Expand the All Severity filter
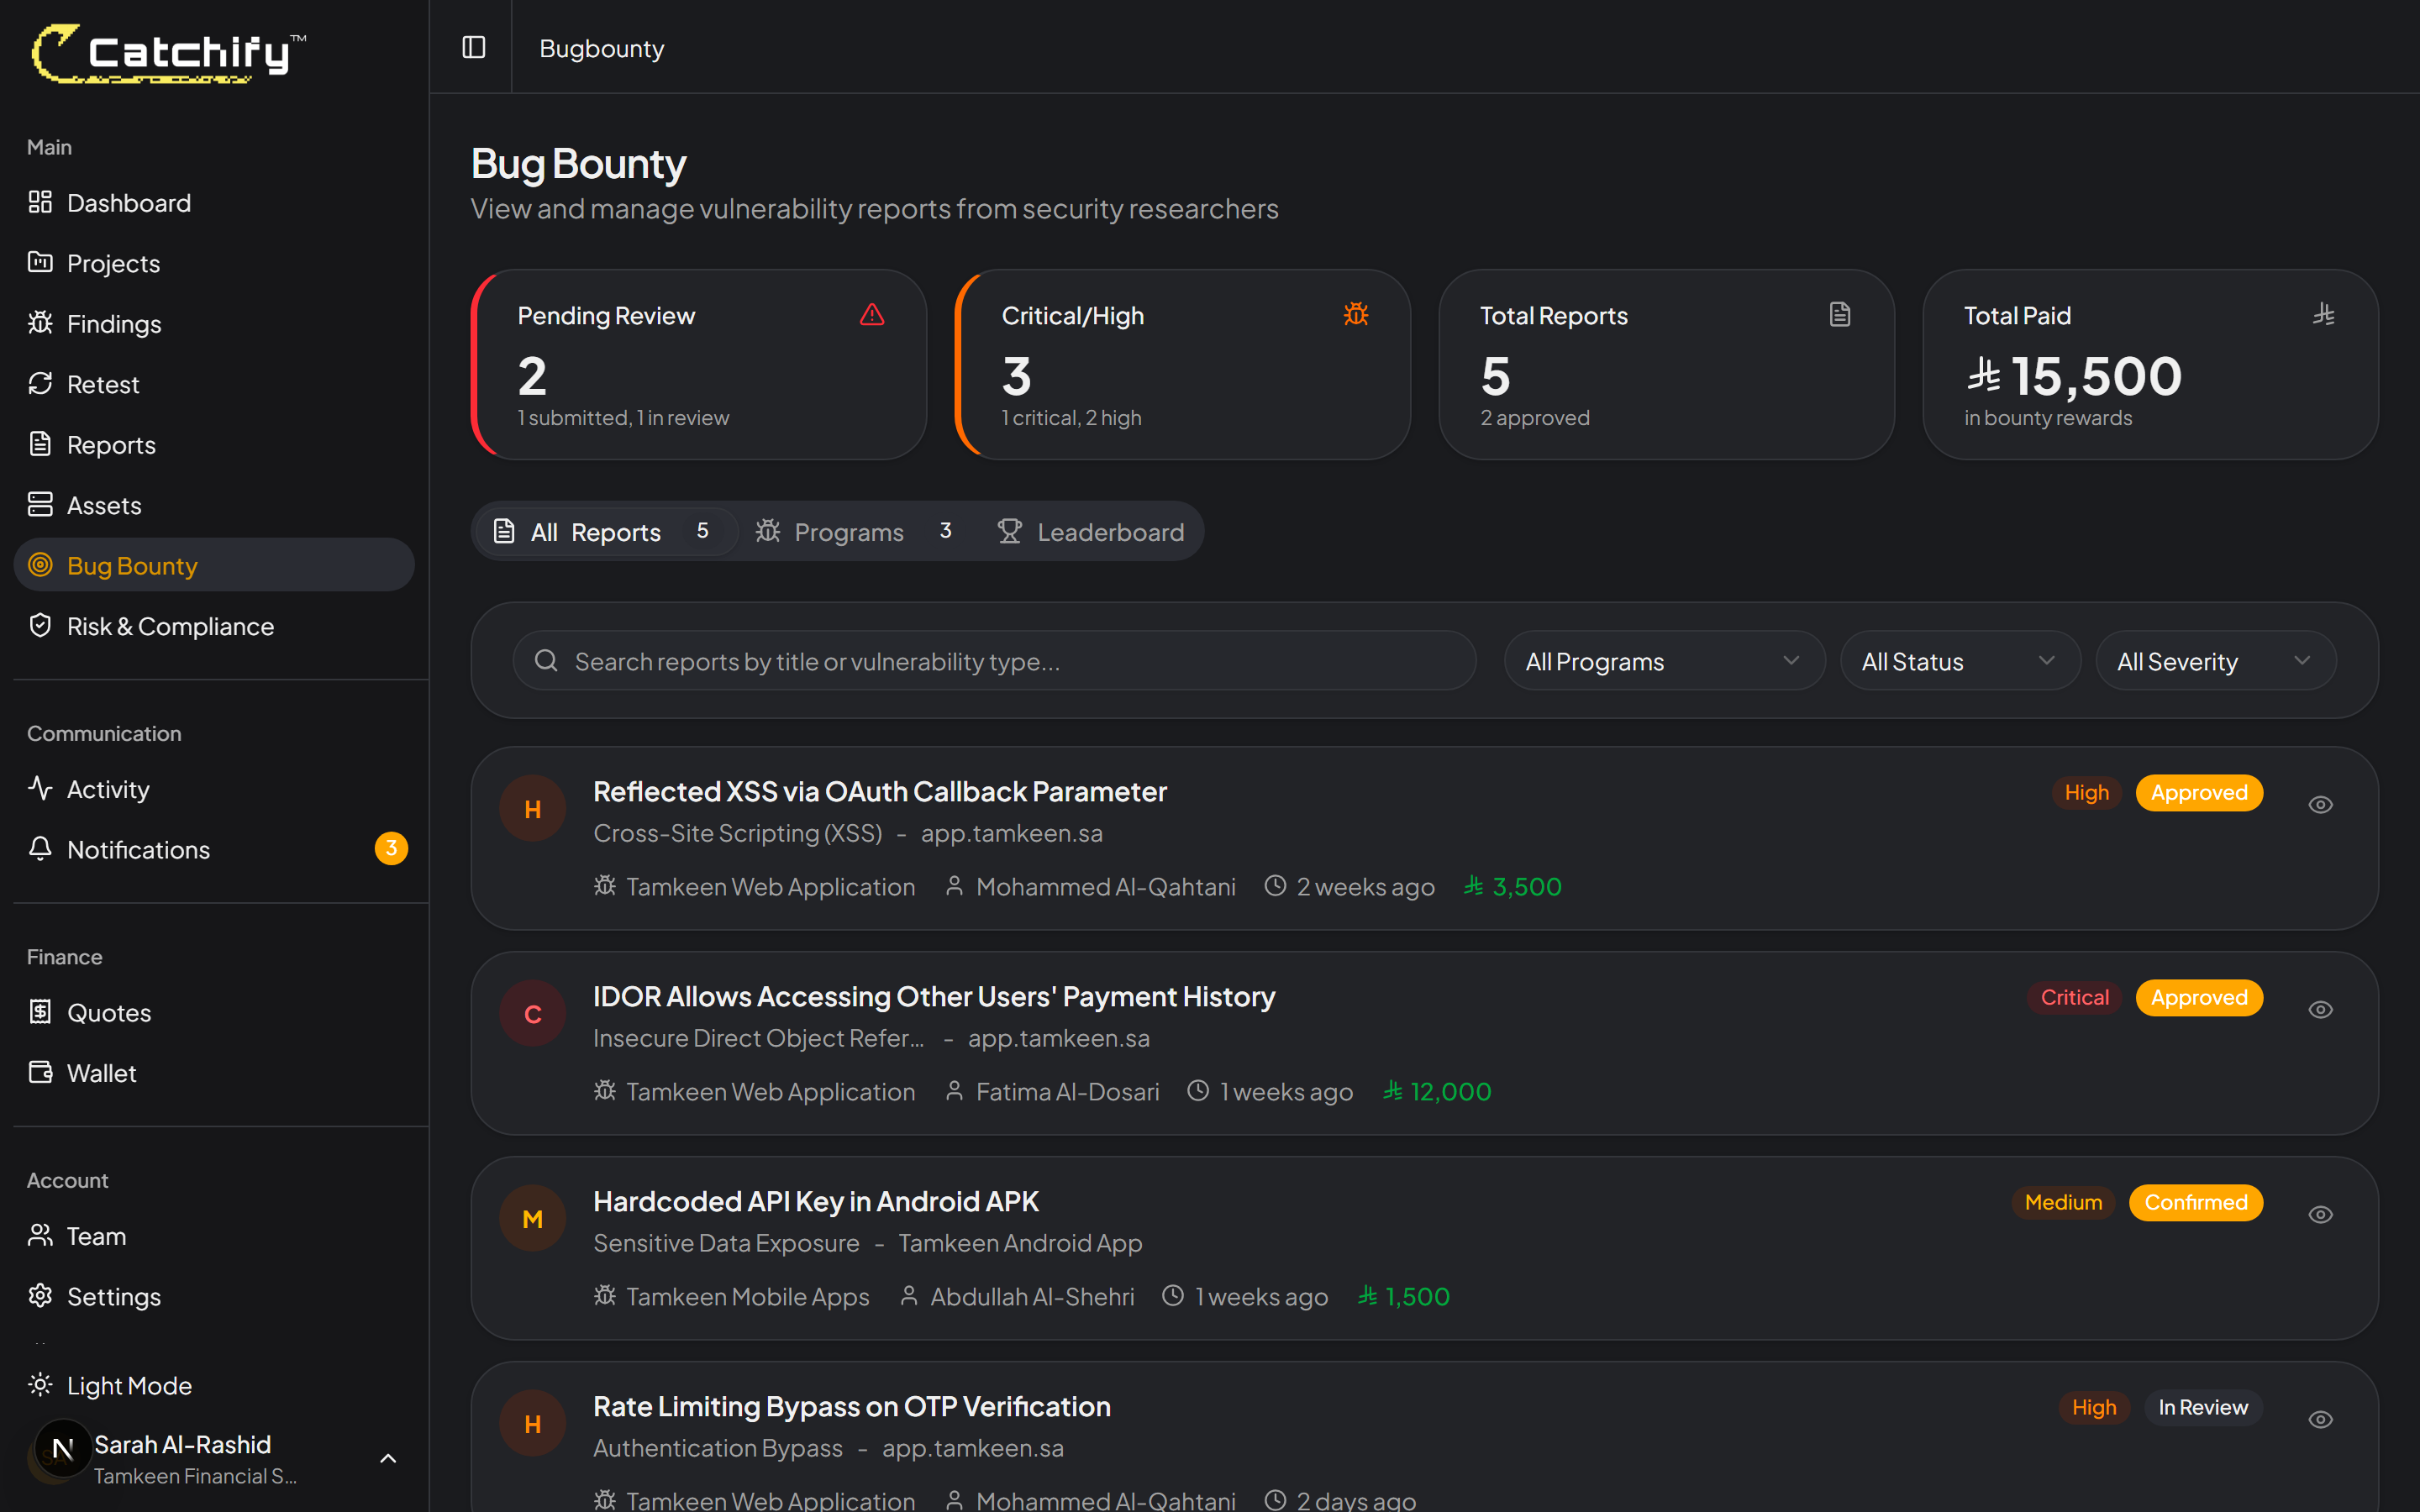Image resolution: width=2420 pixels, height=1512 pixels. point(2215,660)
